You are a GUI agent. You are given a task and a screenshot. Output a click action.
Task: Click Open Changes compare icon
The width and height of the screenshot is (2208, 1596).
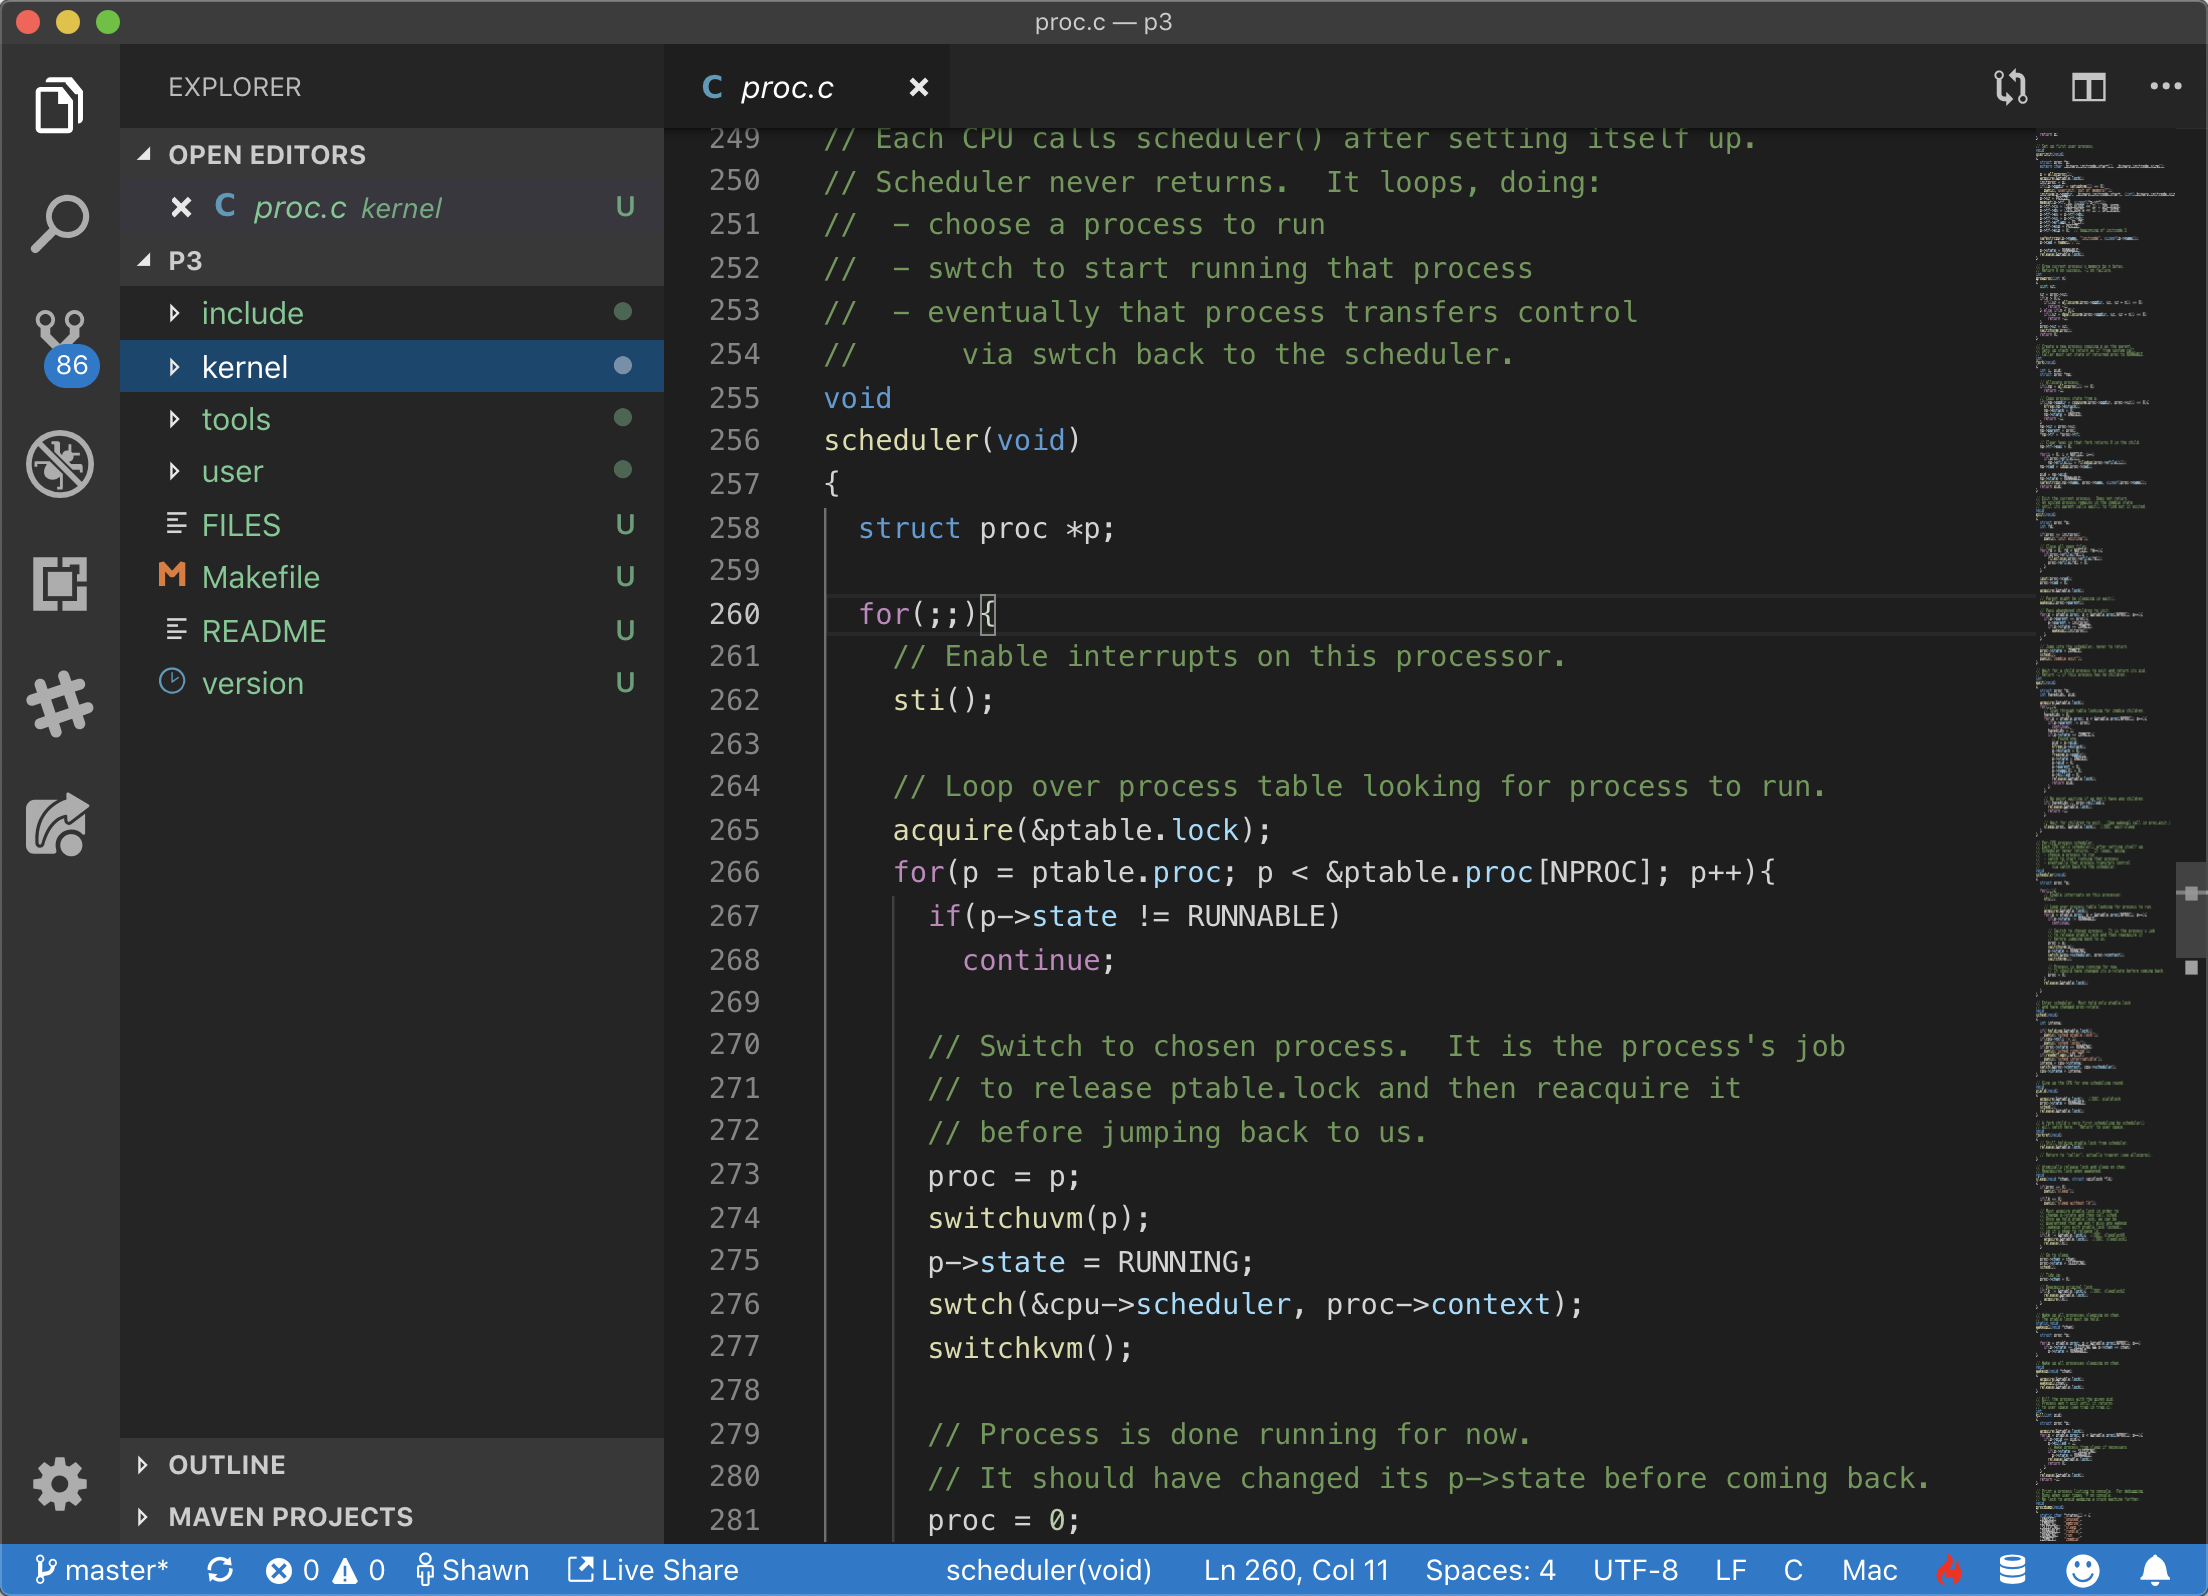pos(2010,88)
